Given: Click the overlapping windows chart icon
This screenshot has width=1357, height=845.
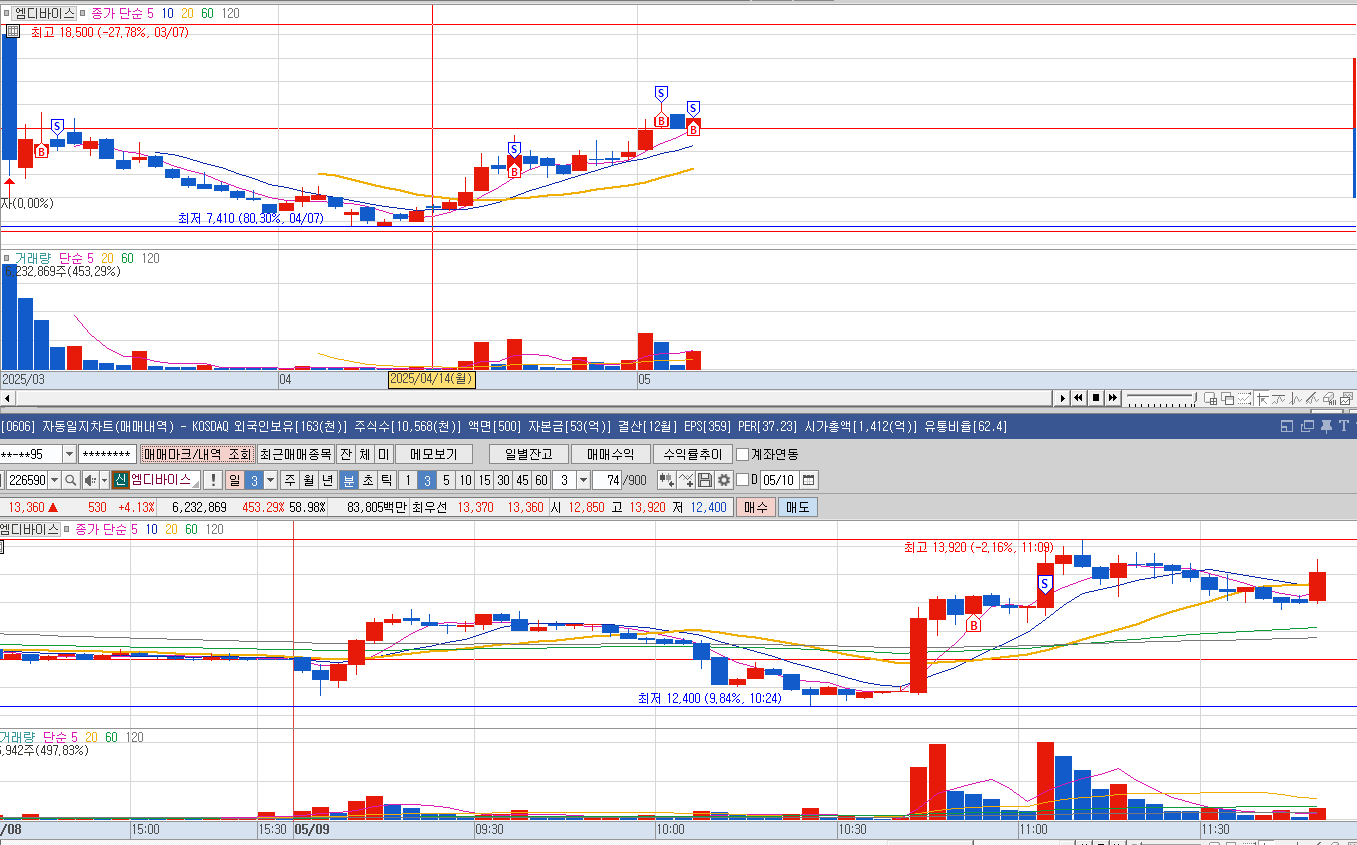Looking at the screenshot, I should coord(1227,398).
